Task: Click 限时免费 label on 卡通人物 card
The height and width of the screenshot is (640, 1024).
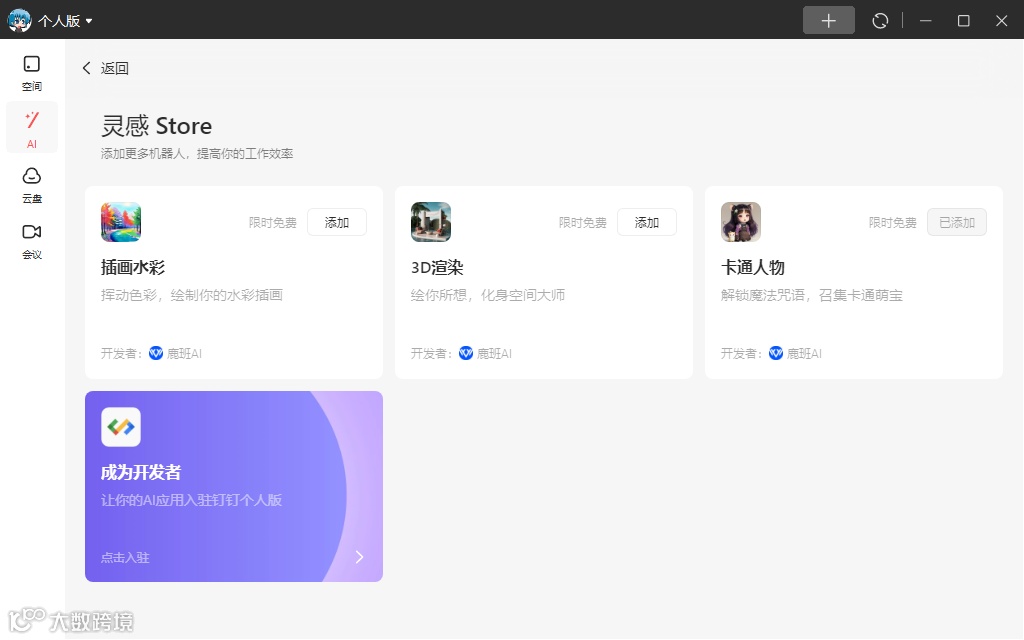Action: (x=893, y=223)
